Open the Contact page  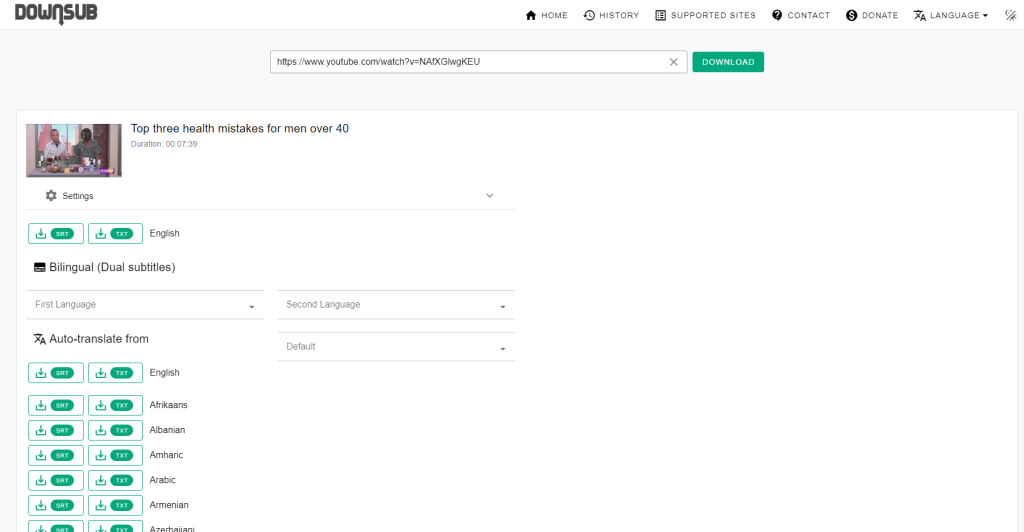(x=801, y=15)
